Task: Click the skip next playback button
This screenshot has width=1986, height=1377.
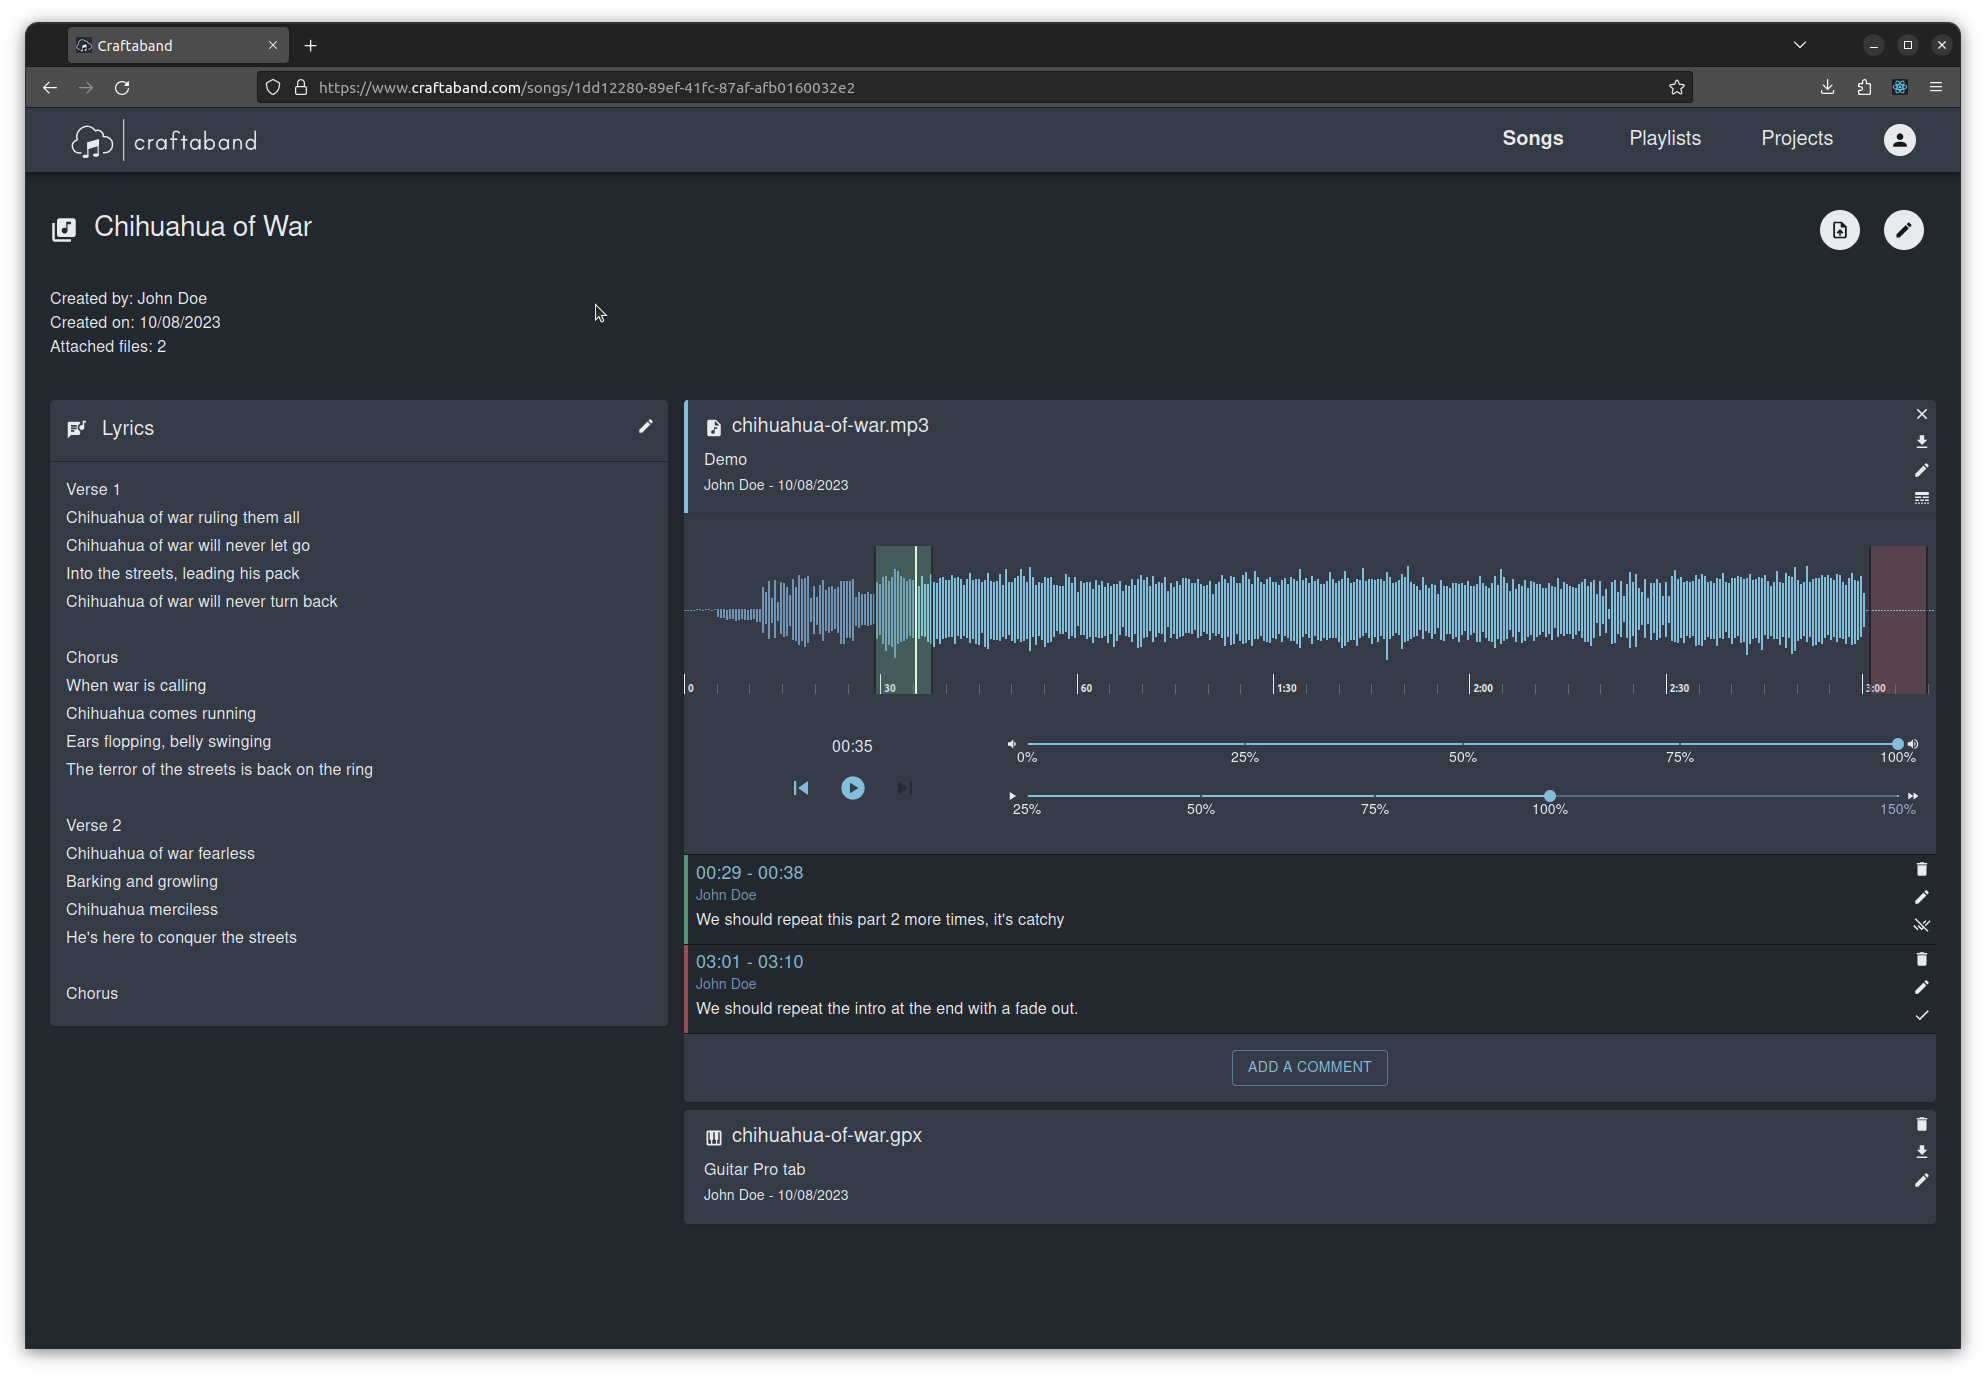Action: (905, 788)
